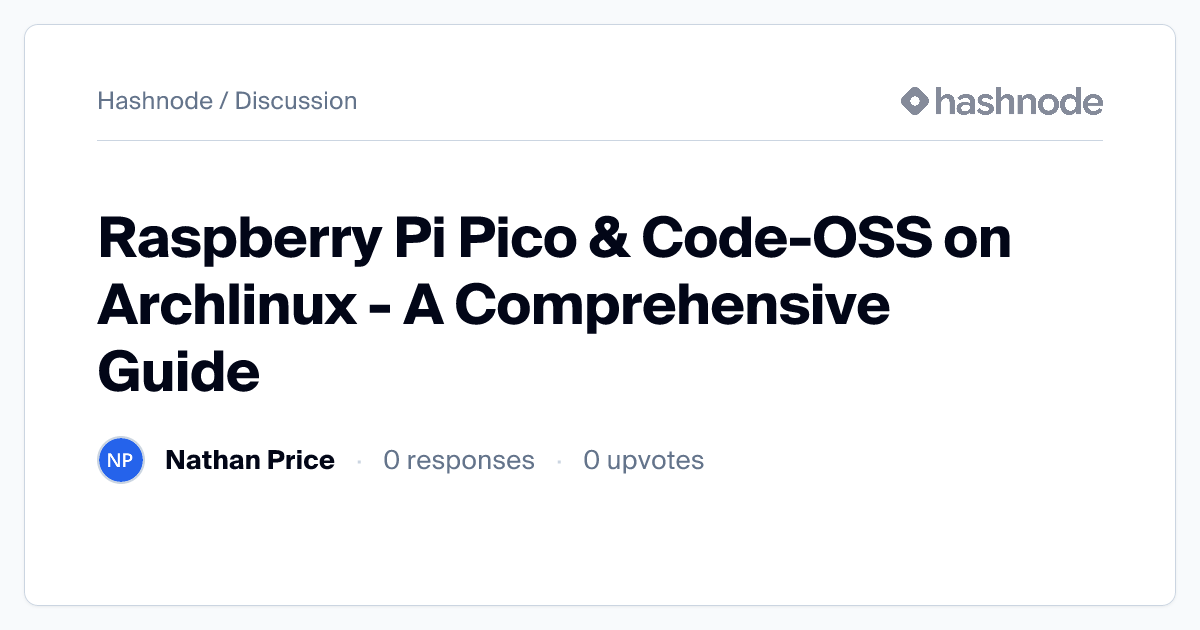Click the word Guide in the title
Image resolution: width=1200 pixels, height=630 pixels.
coord(179,372)
